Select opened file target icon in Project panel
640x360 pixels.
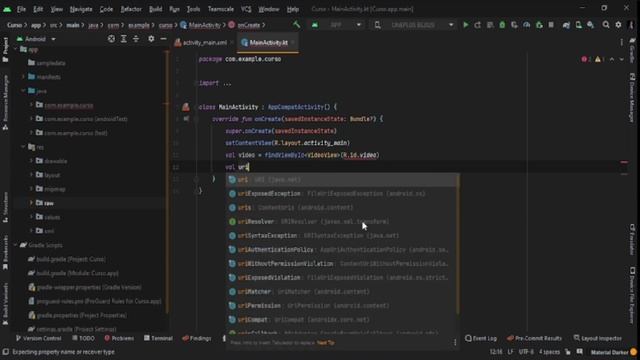click(x=111, y=39)
